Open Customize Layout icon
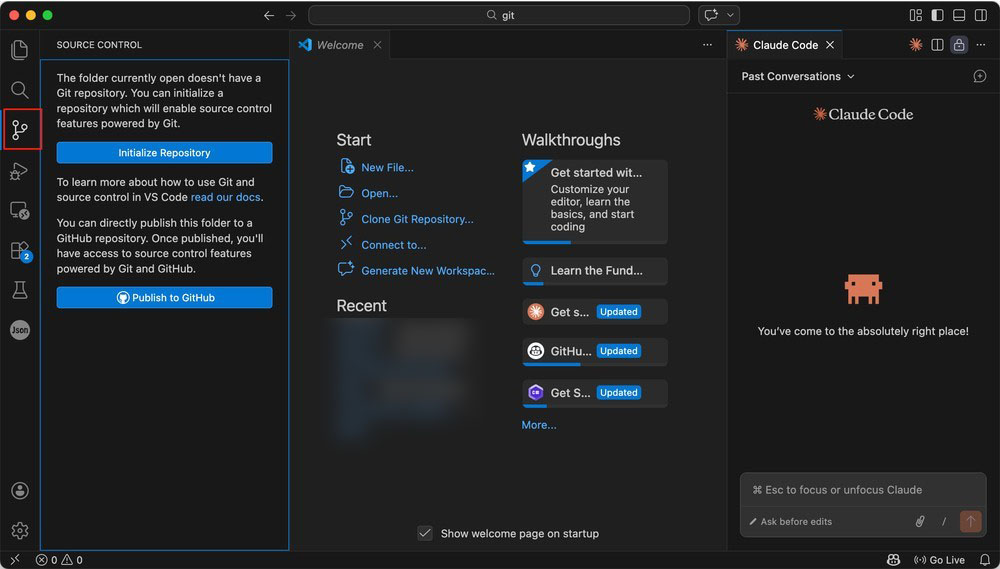This screenshot has width=1000, height=569. [916, 15]
